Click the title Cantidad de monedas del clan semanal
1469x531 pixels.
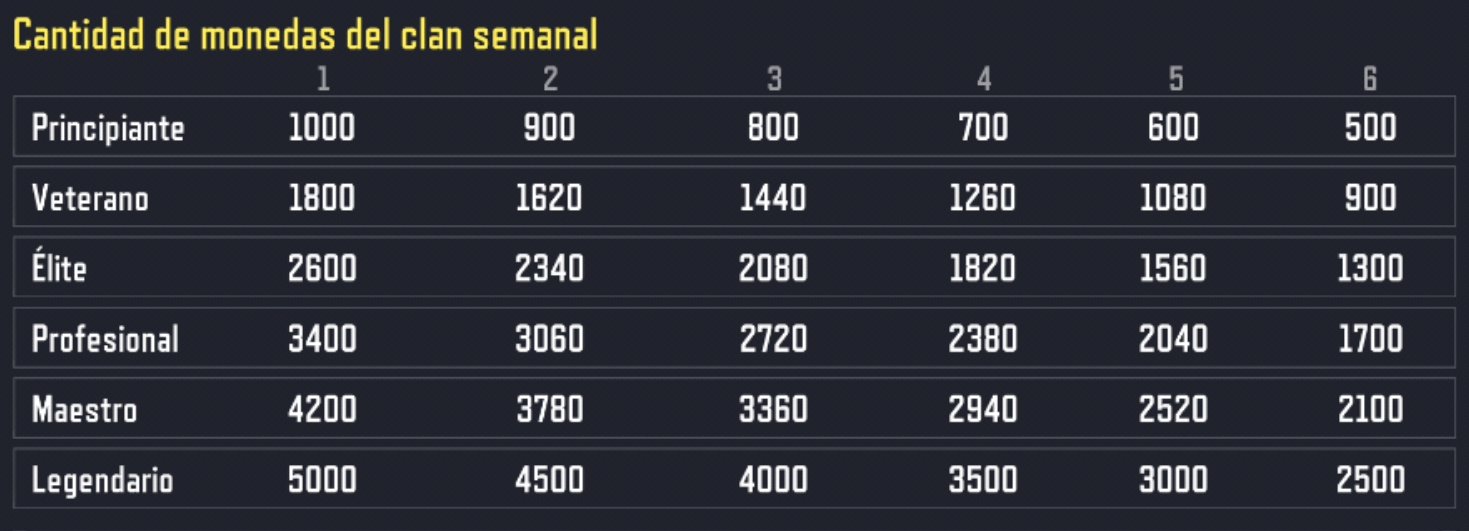305,35
